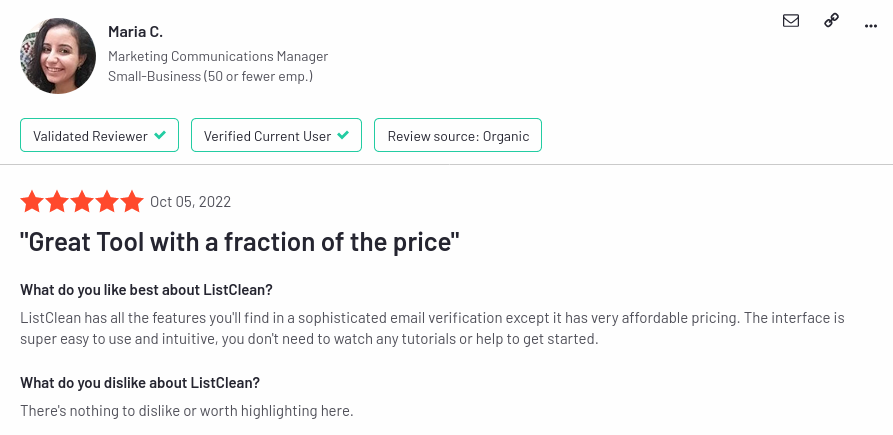Click the Marketing Communications Manager job title

[218, 57]
